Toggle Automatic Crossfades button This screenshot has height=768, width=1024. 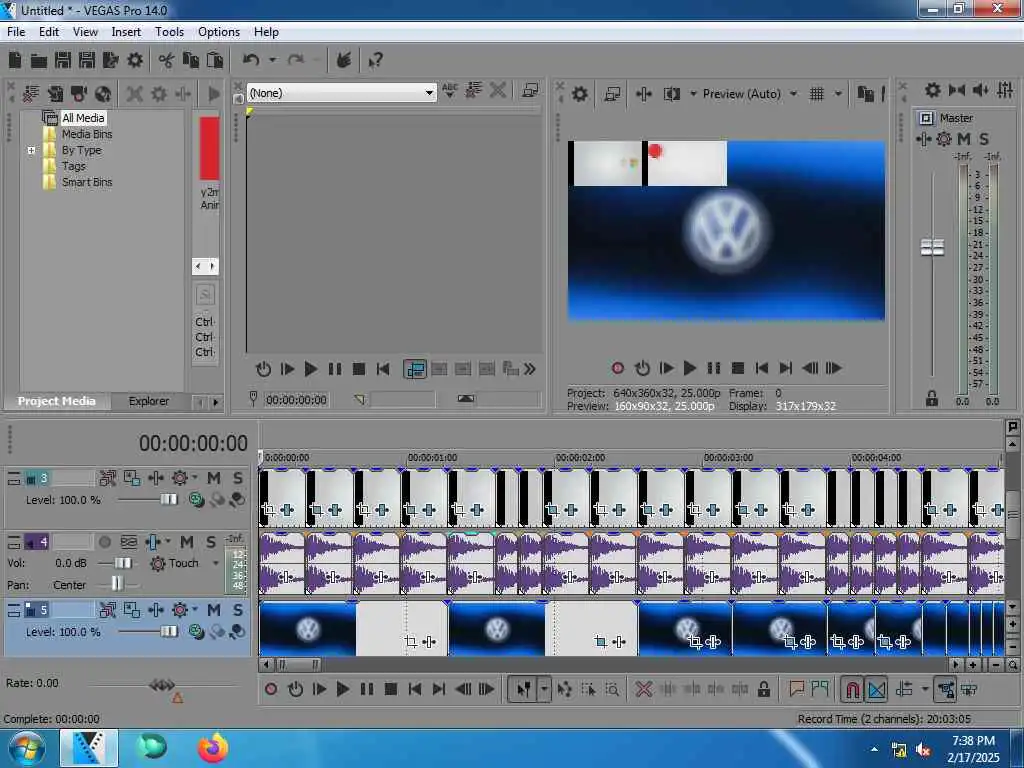click(x=876, y=689)
